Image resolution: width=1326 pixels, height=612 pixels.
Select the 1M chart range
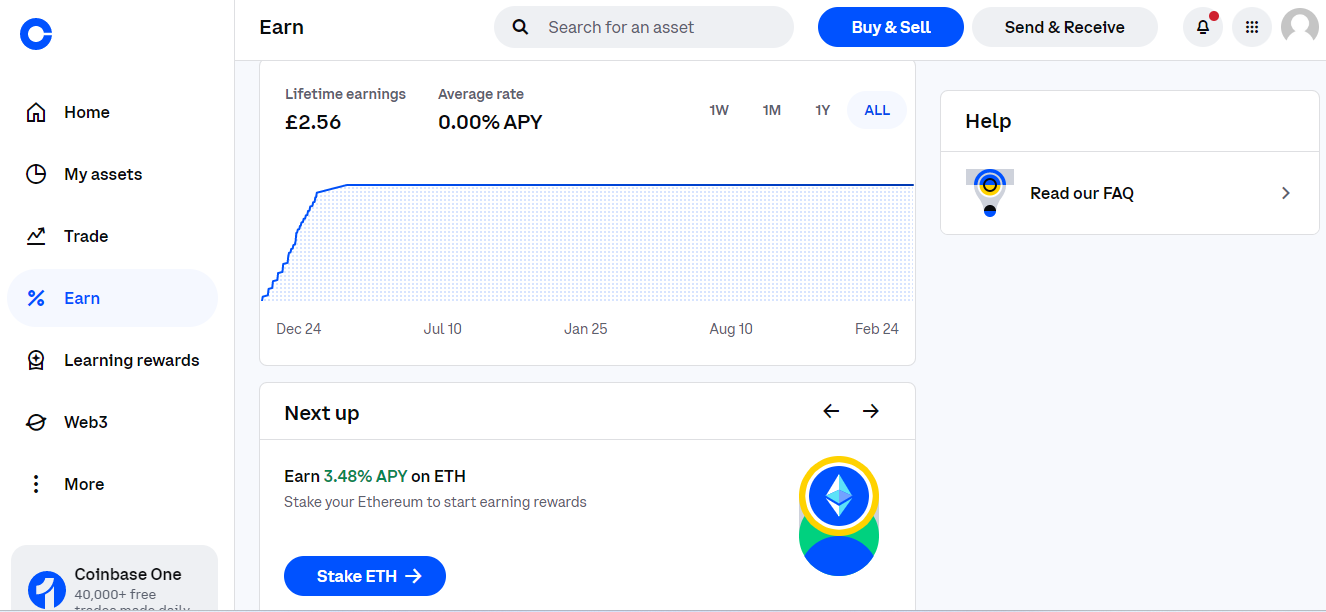pos(772,110)
